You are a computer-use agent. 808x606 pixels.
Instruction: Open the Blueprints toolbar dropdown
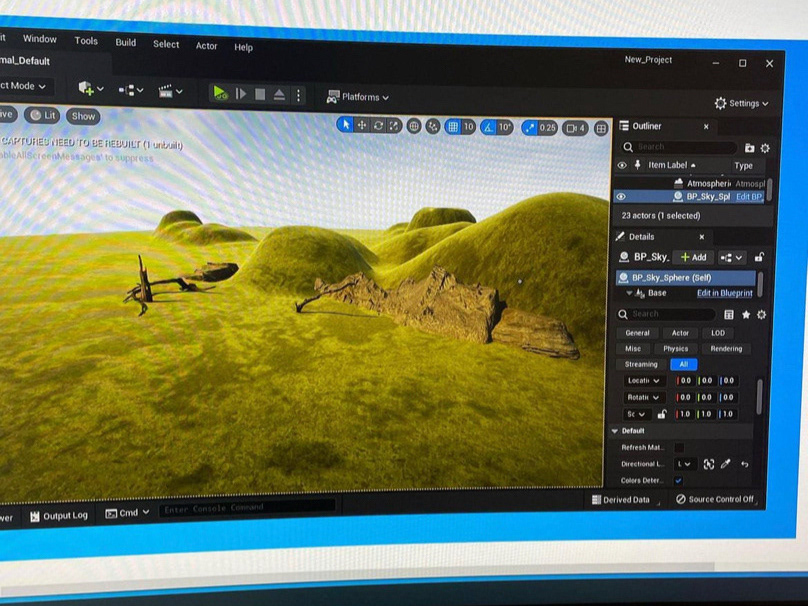point(131,90)
